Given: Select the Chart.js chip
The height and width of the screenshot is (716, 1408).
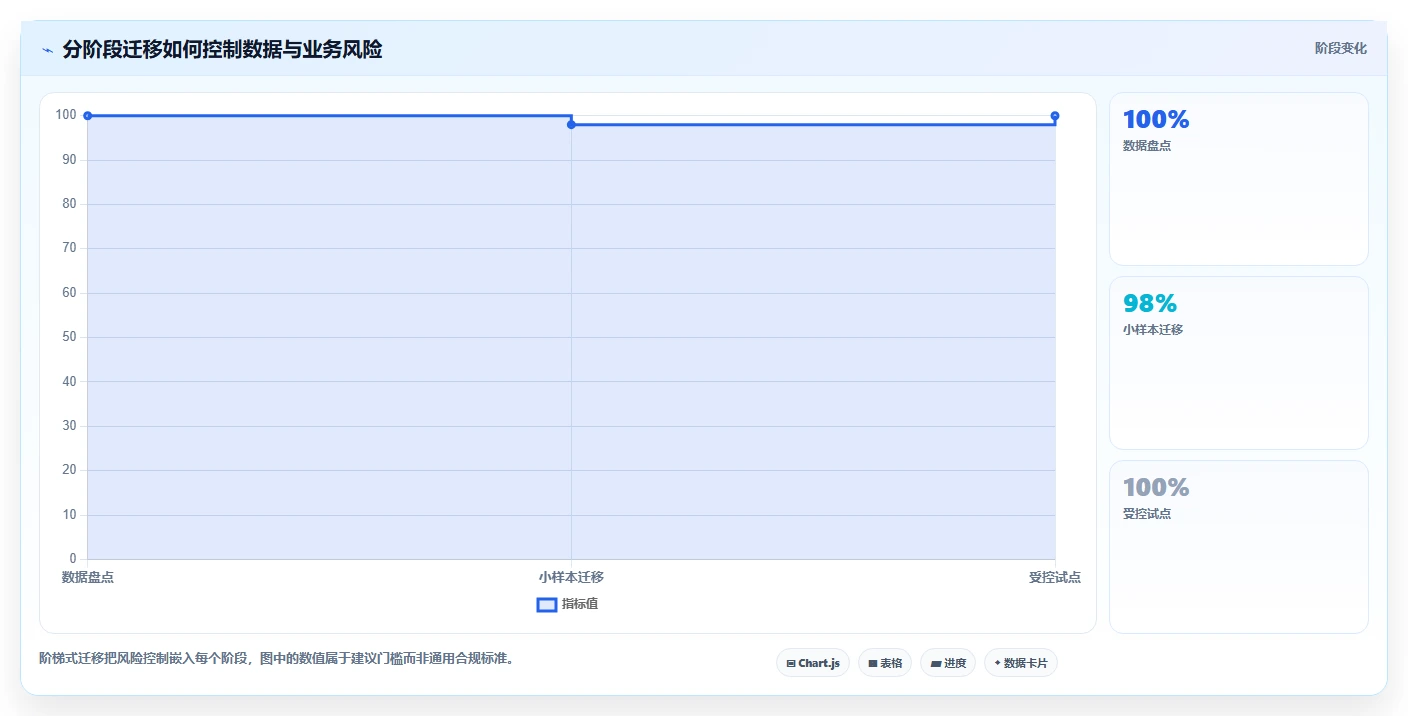Looking at the screenshot, I should pyautogui.click(x=813, y=663).
